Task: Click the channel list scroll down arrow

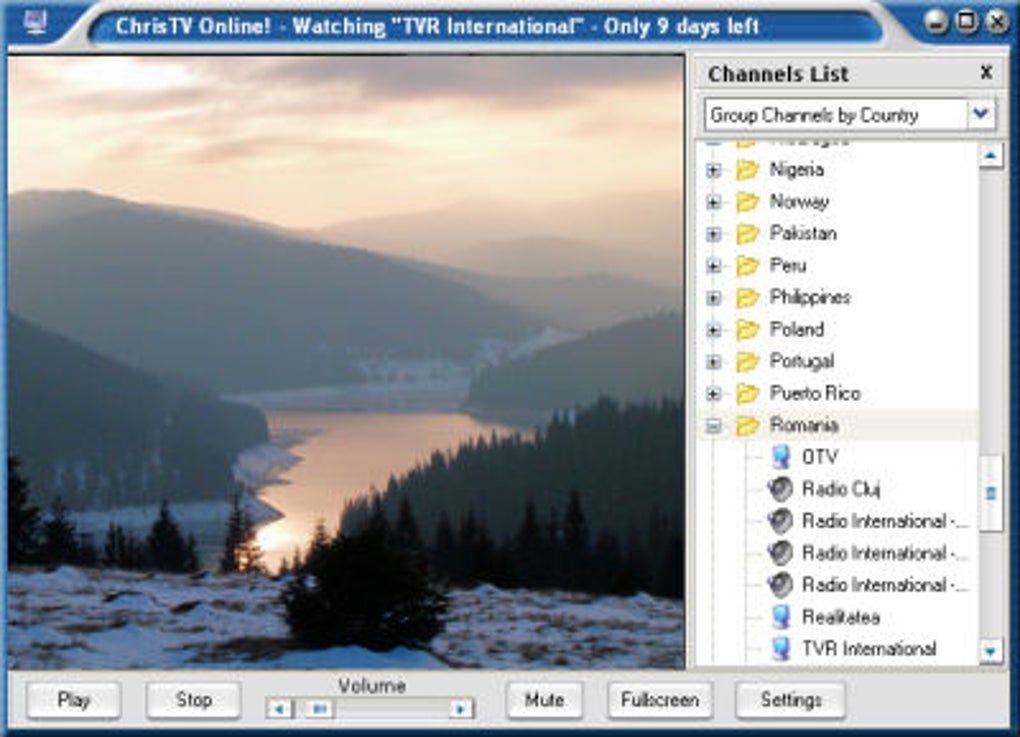Action: (x=990, y=650)
